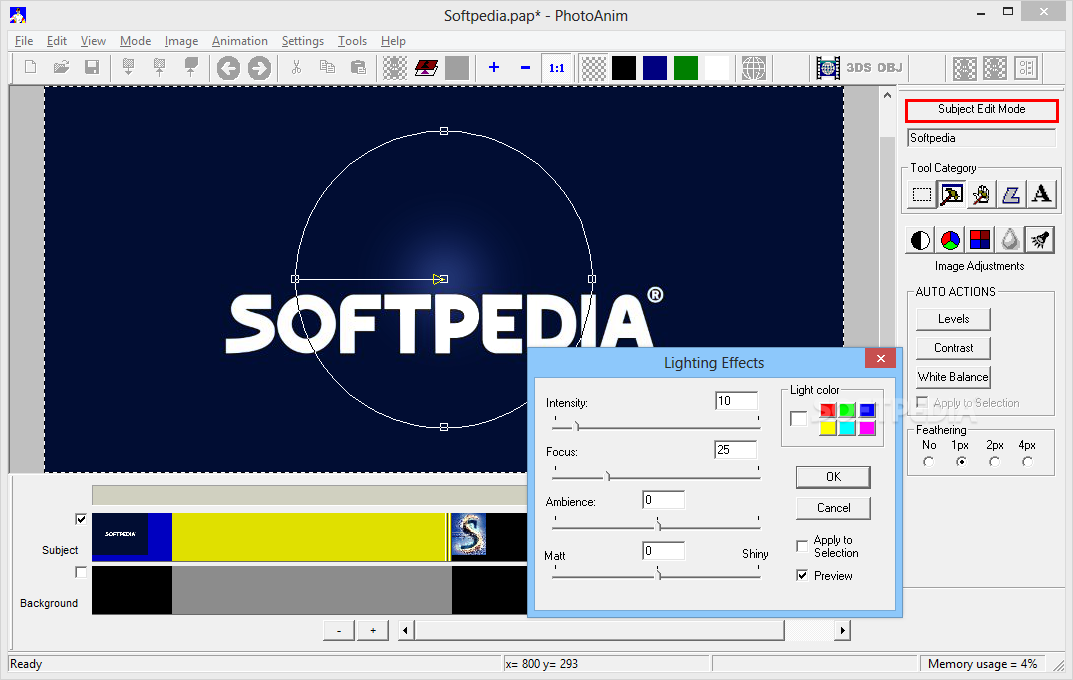1073x680 pixels.
Task: Click the water drop blur adjustment icon
Action: coord(1010,240)
